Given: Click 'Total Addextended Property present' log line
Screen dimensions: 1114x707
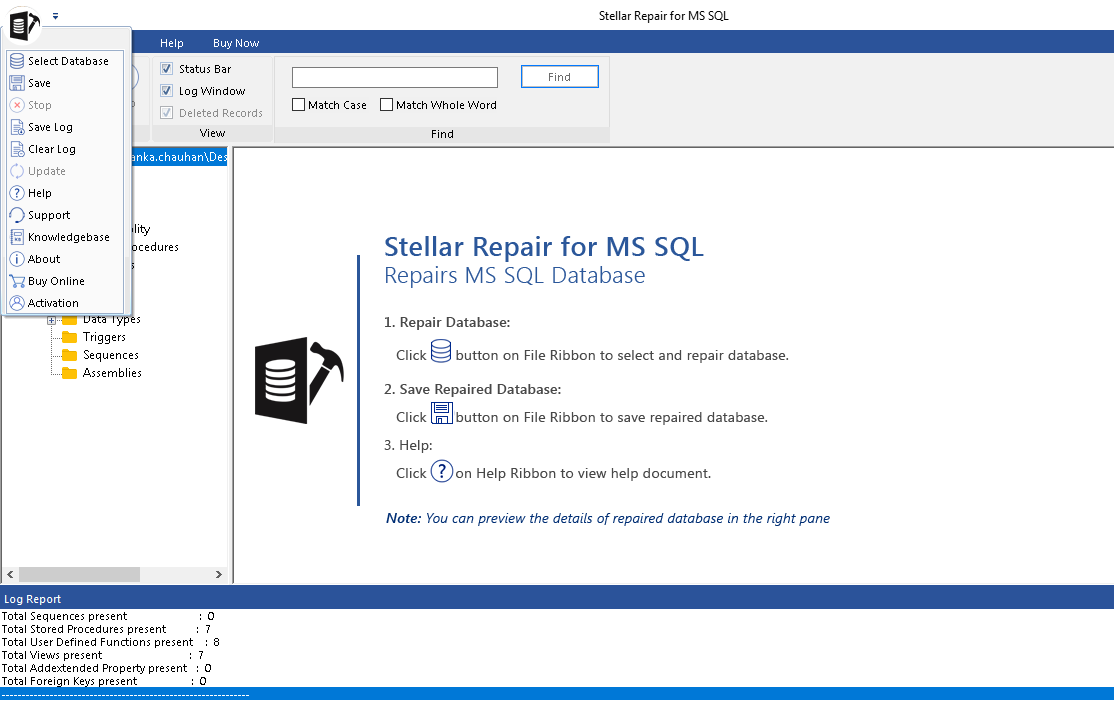Looking at the screenshot, I should 106,668.
